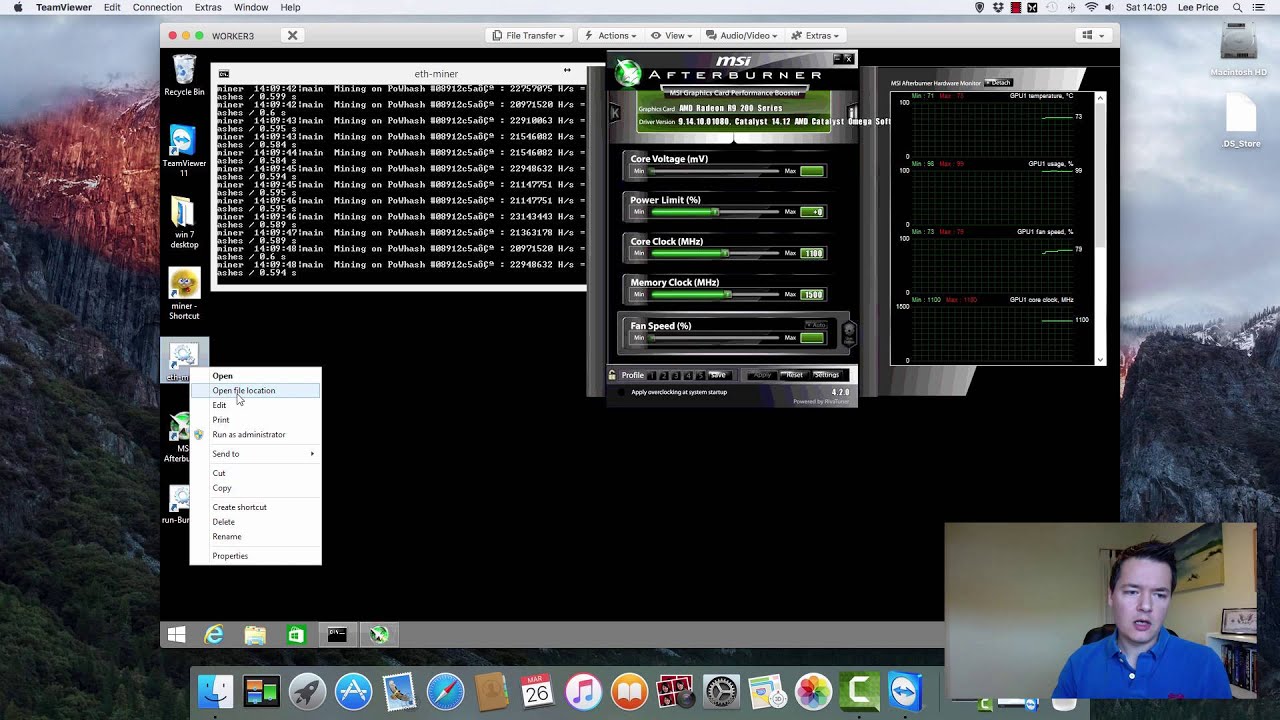Click the Afterburner left side K button
Image resolution: width=1280 pixels, height=720 pixels.
615,114
